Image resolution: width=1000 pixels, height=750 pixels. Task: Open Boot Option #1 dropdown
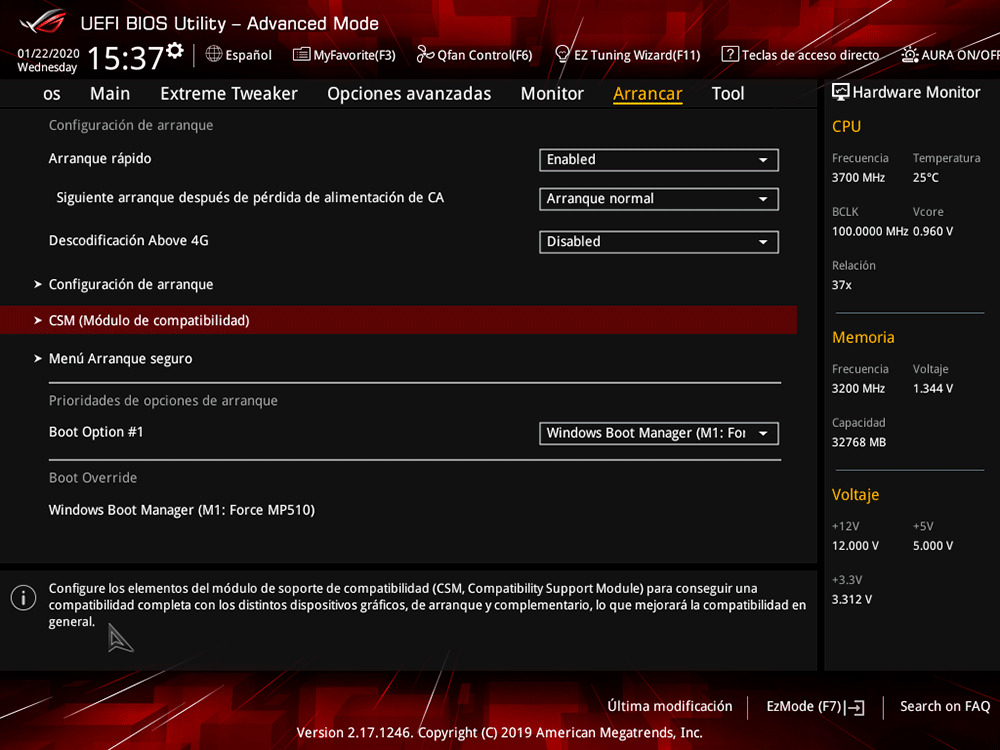point(659,433)
